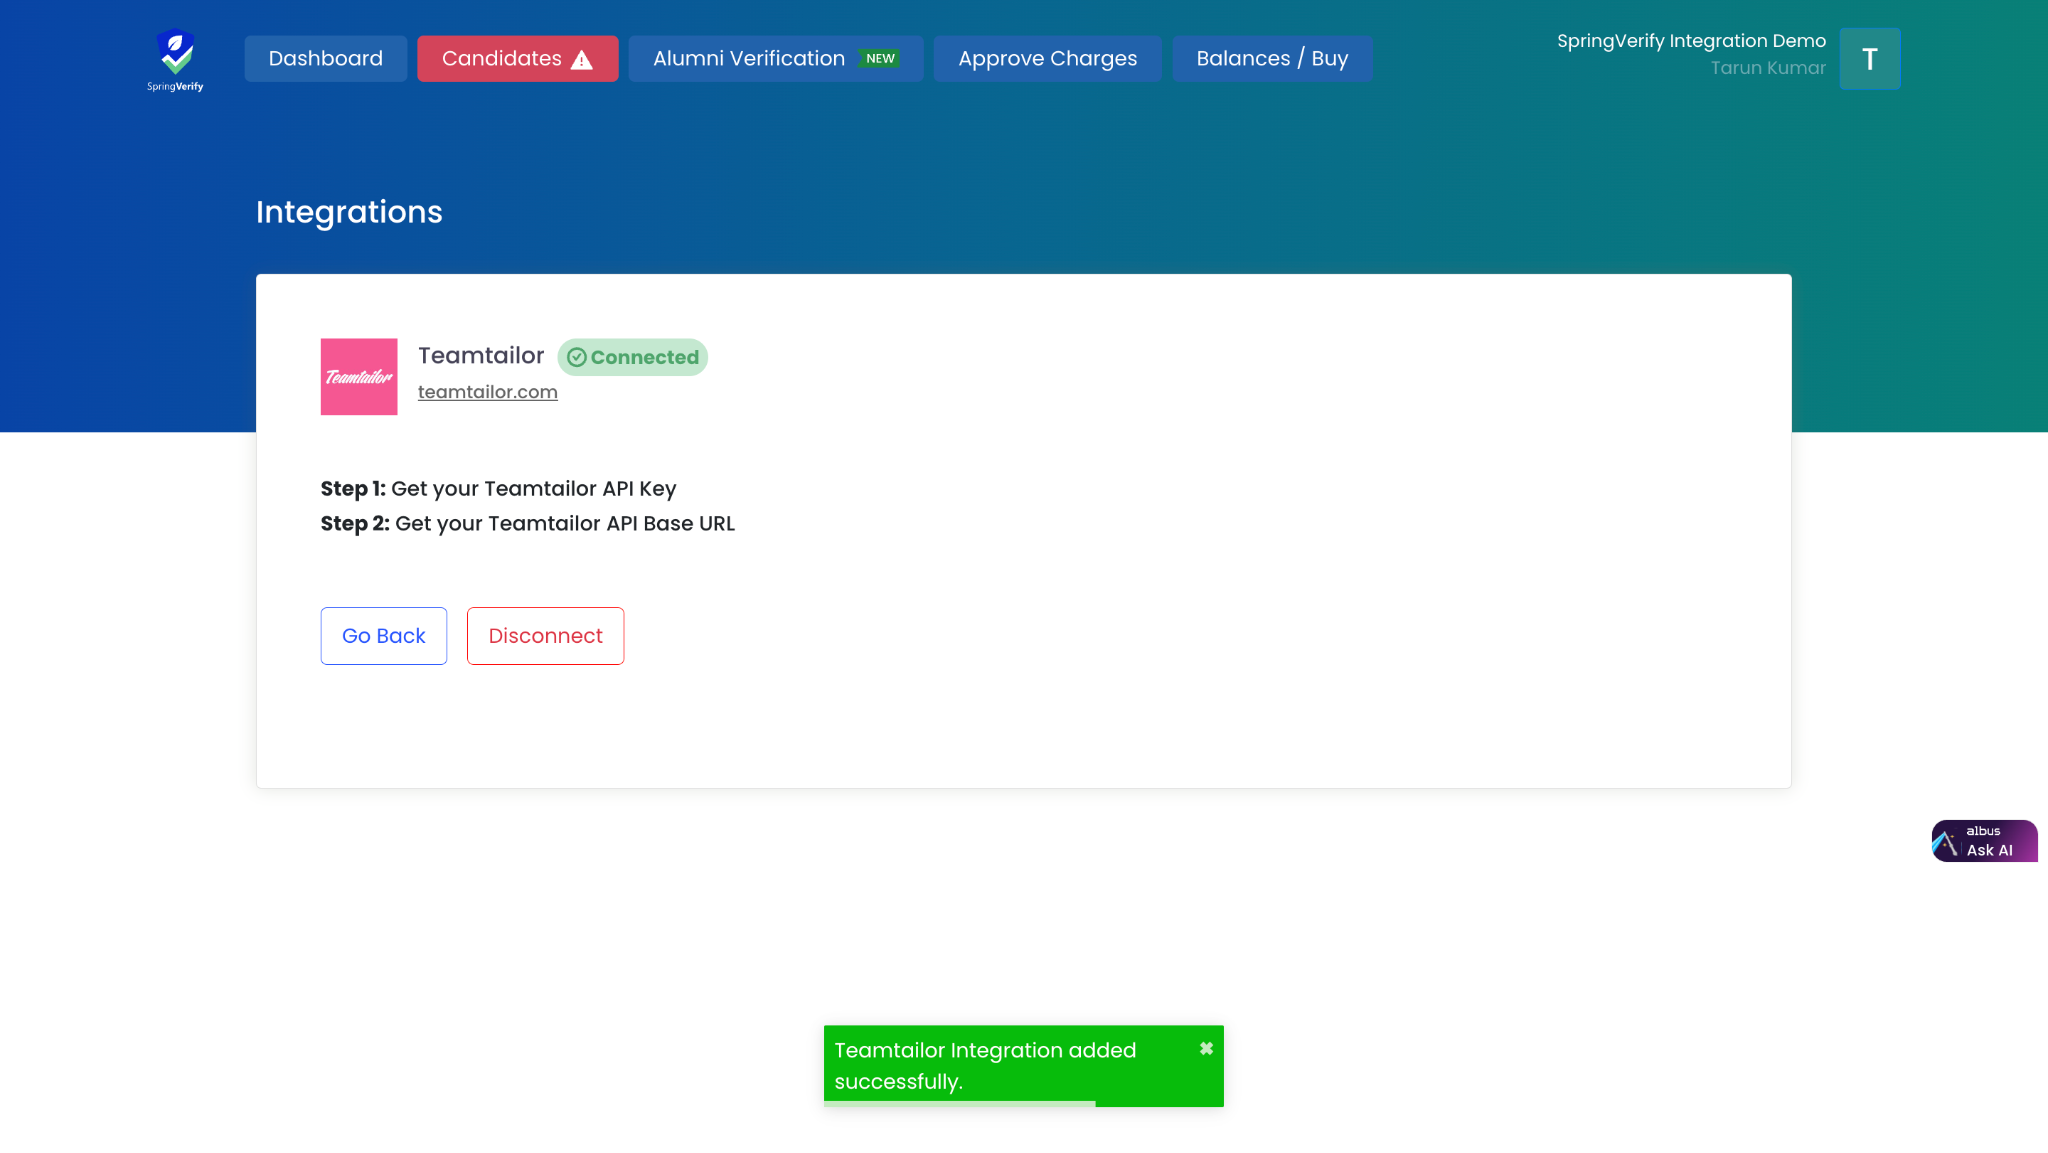Screen dimensions: 2048x1153
Task: Close the success notification toast
Action: [1206, 1049]
